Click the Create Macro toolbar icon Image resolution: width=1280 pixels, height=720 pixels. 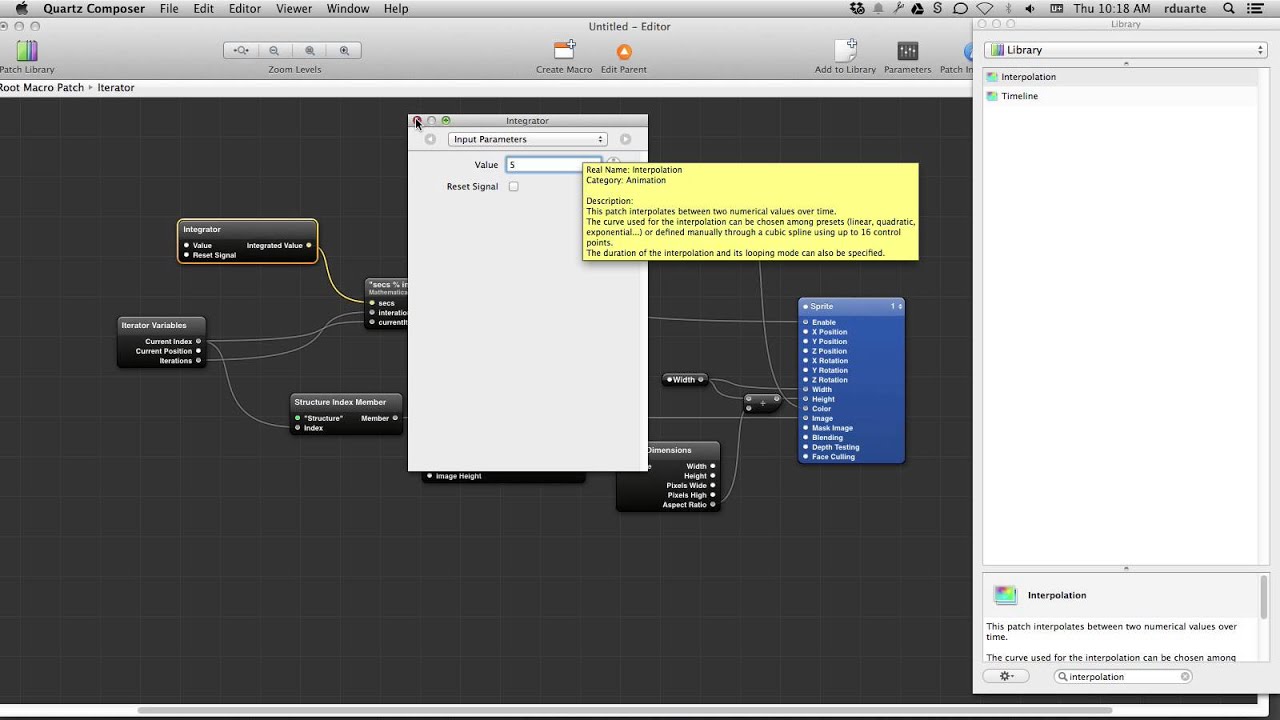point(565,50)
